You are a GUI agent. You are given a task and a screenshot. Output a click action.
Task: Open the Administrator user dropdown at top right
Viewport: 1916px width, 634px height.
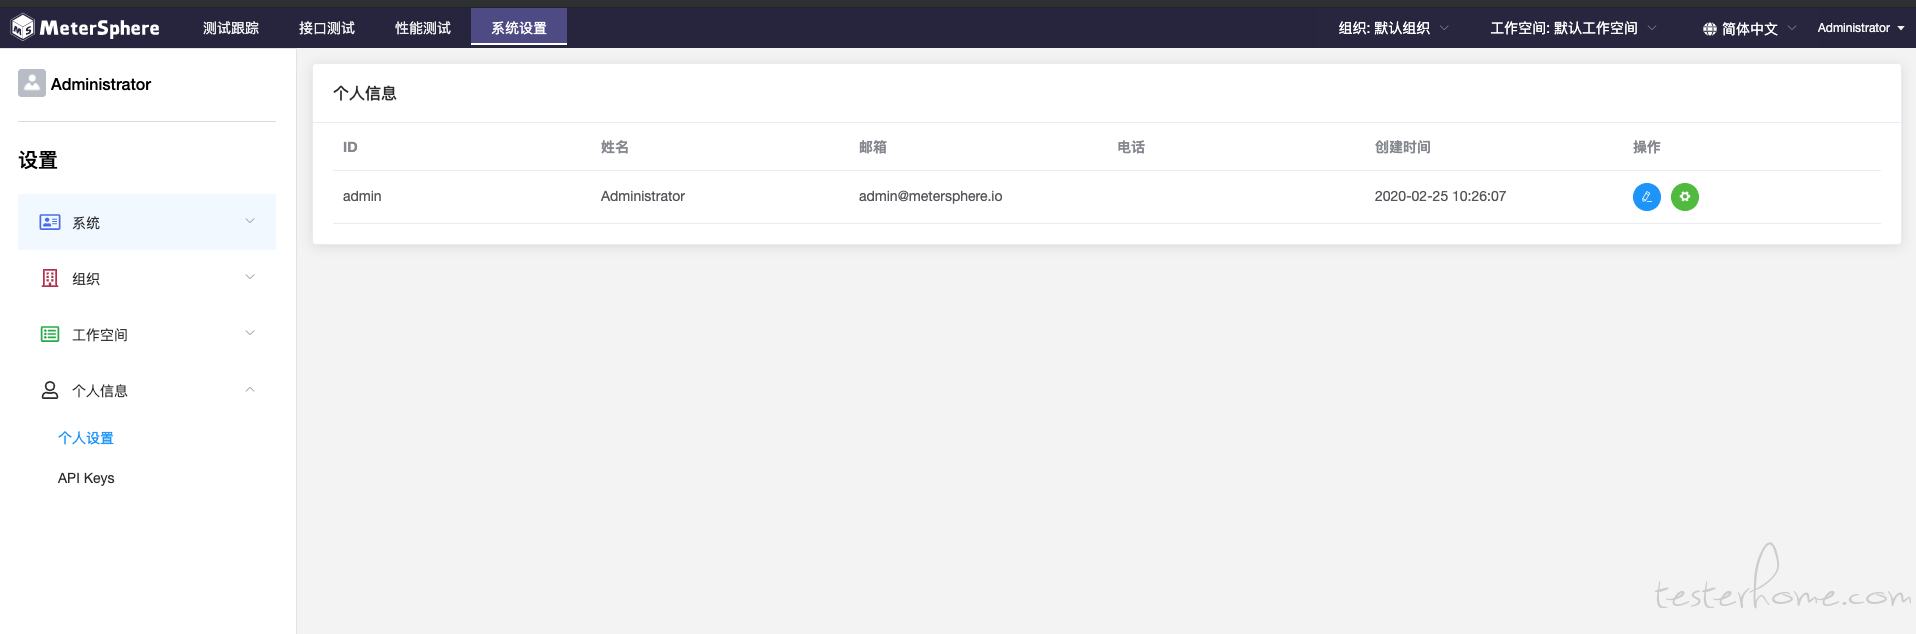click(1861, 28)
